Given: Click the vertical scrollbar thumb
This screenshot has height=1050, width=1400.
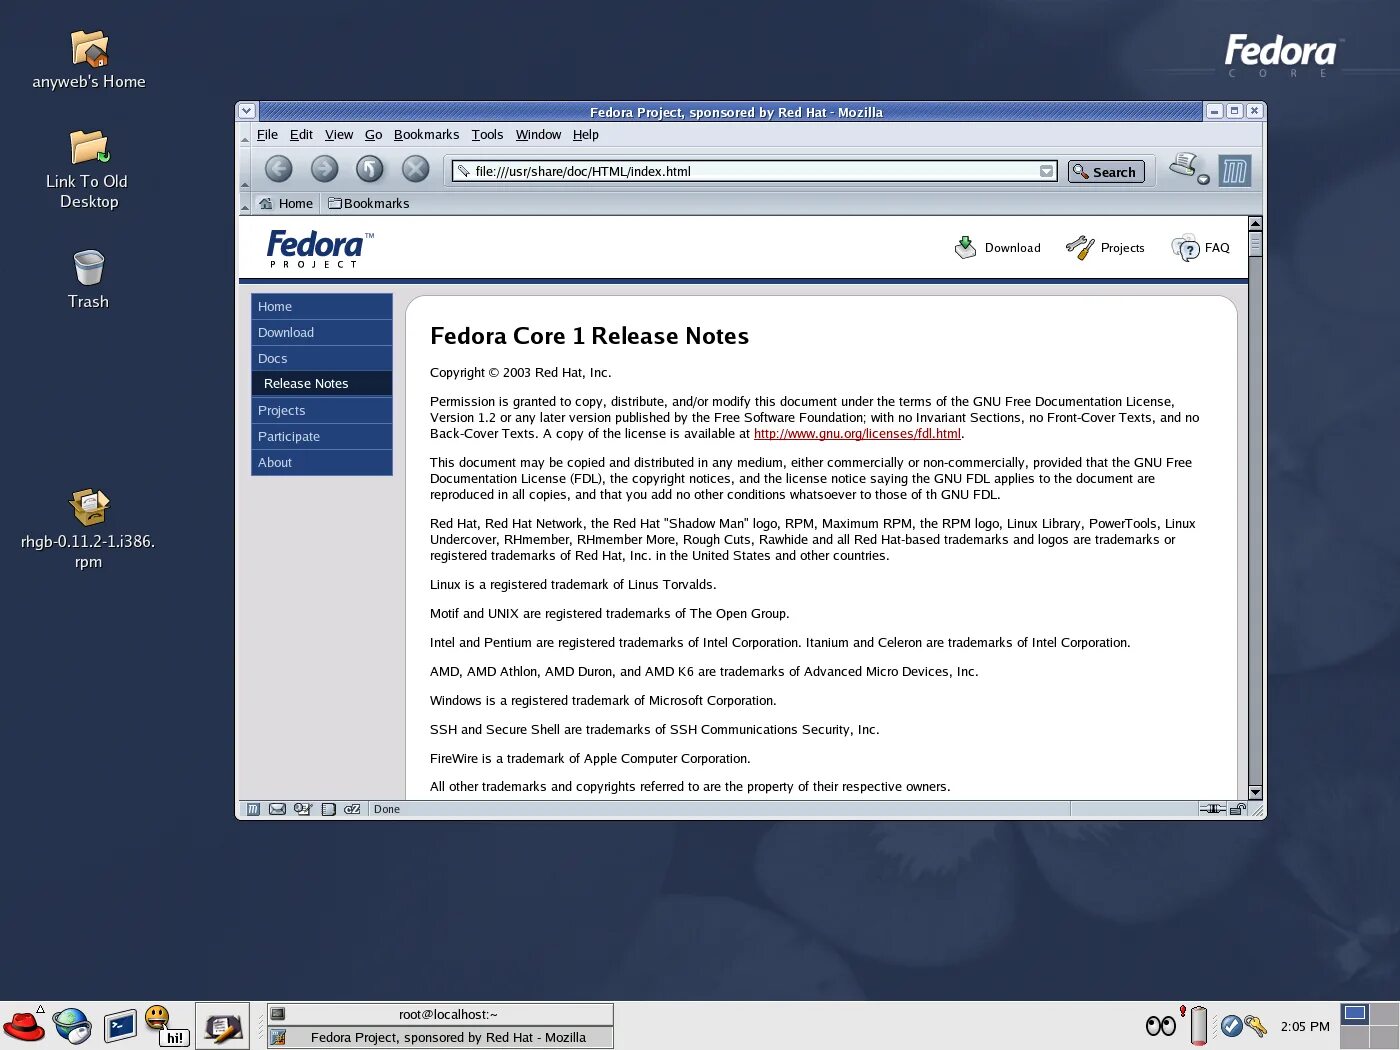Looking at the screenshot, I should (1255, 243).
